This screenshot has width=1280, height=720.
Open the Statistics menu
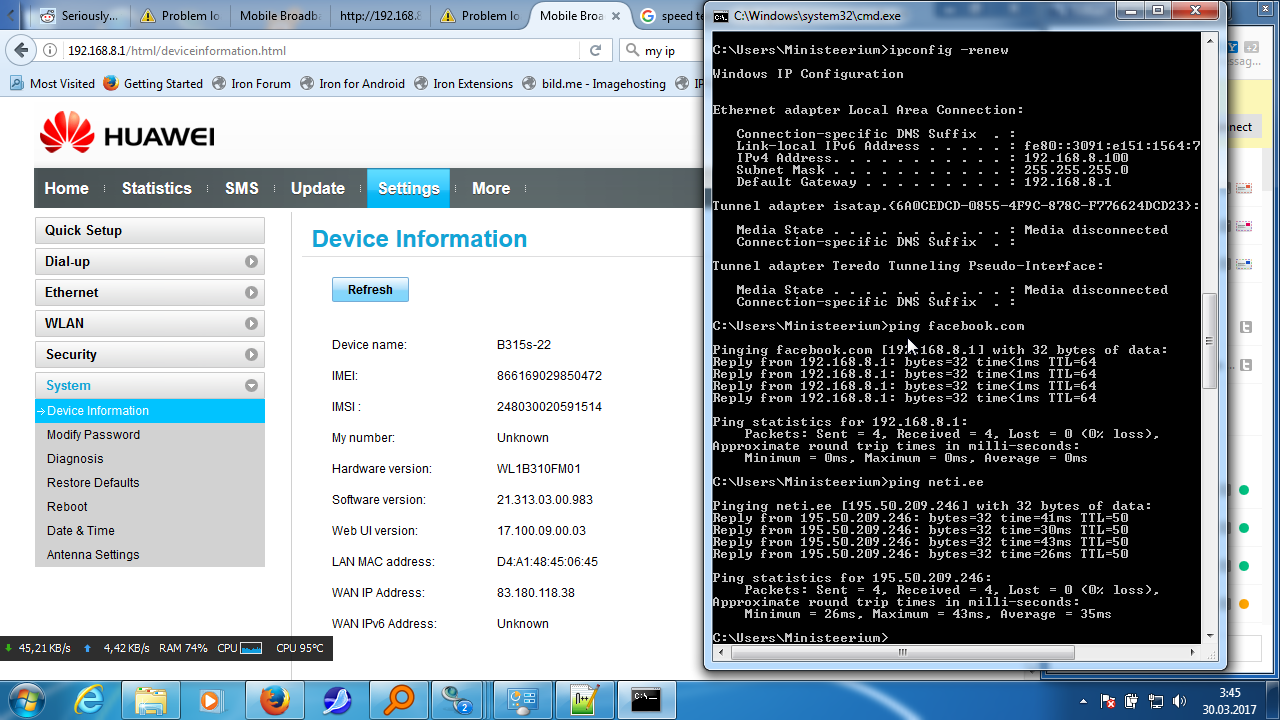[x=156, y=188]
